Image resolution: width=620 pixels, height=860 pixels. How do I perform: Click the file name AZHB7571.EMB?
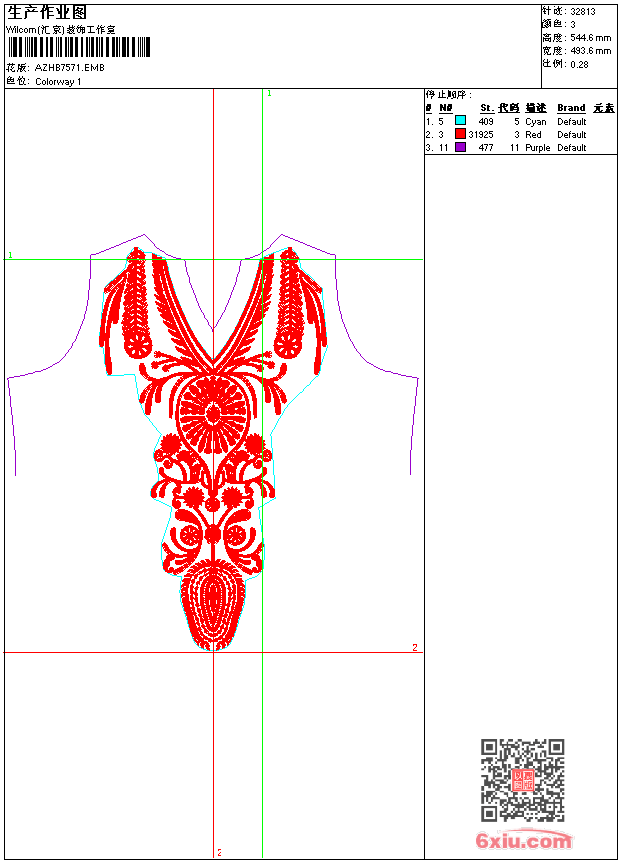coord(69,68)
